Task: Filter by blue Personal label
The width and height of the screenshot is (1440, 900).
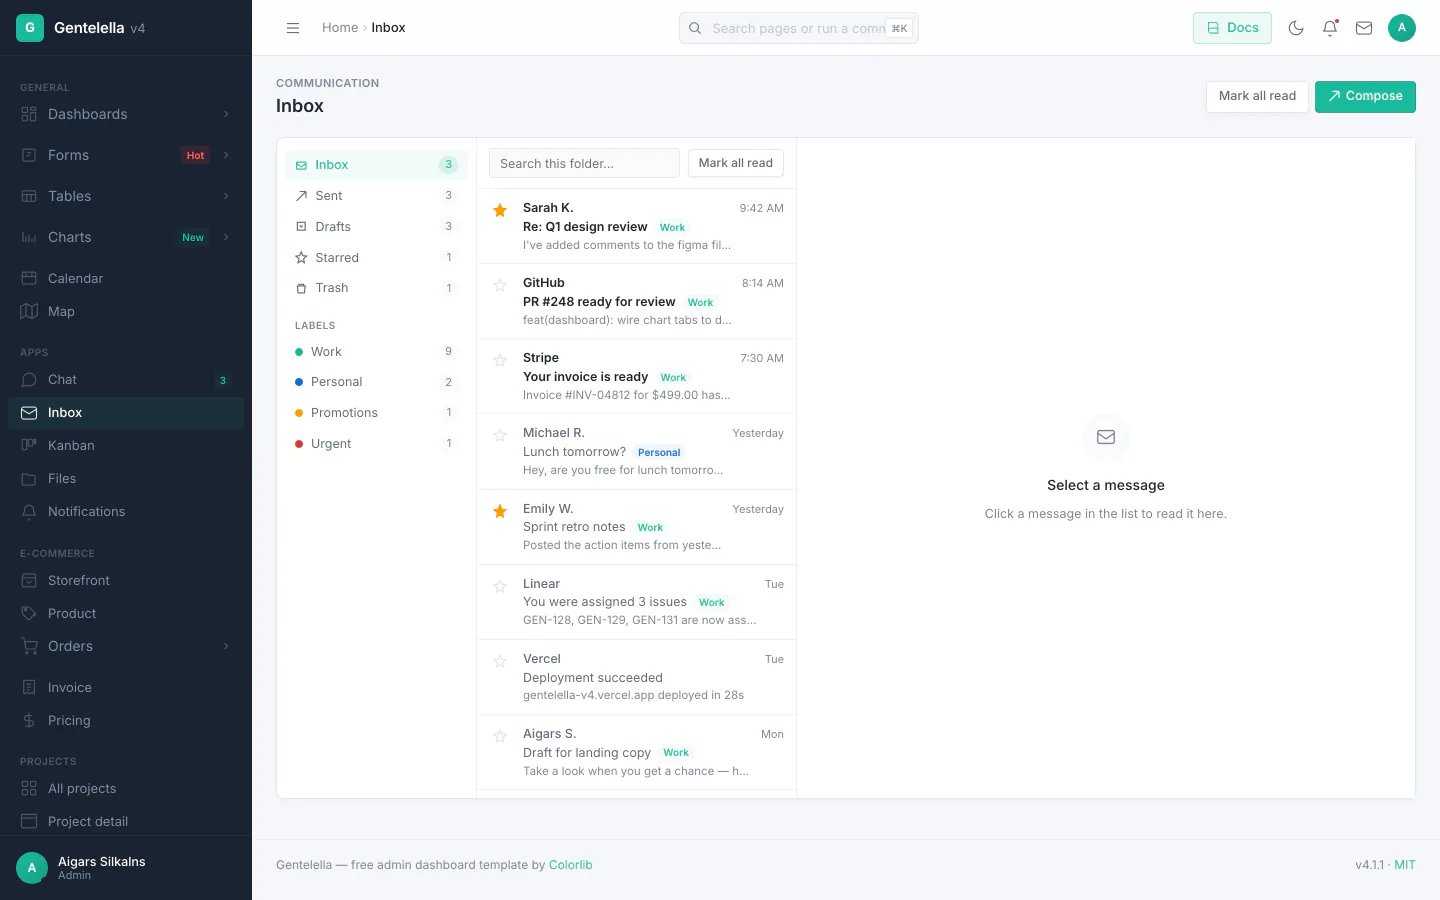Action: [x=376, y=382]
